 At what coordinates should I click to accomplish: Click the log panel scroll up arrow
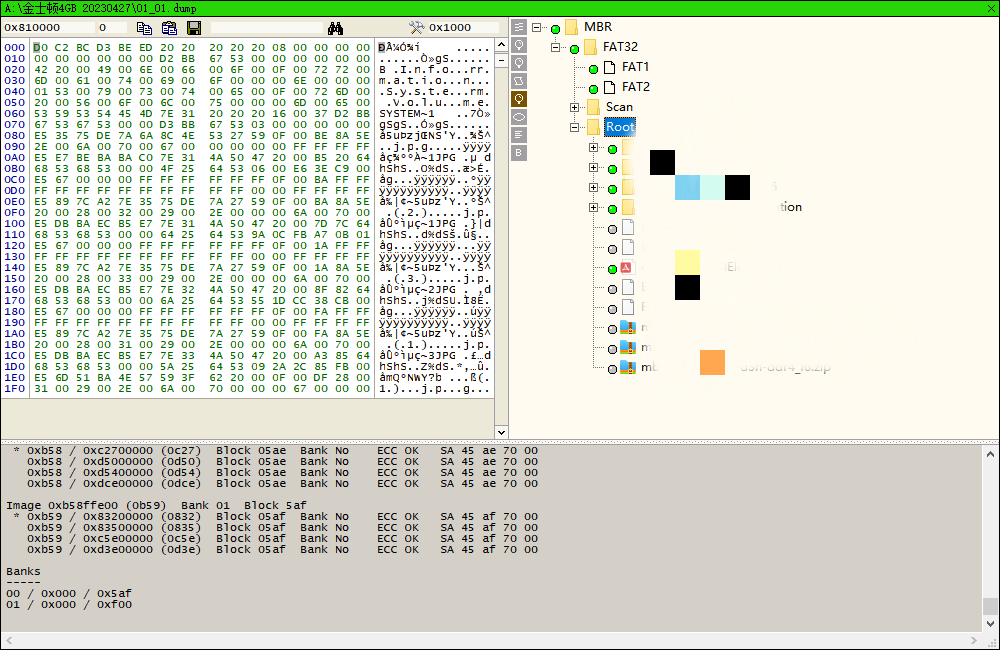(x=990, y=454)
